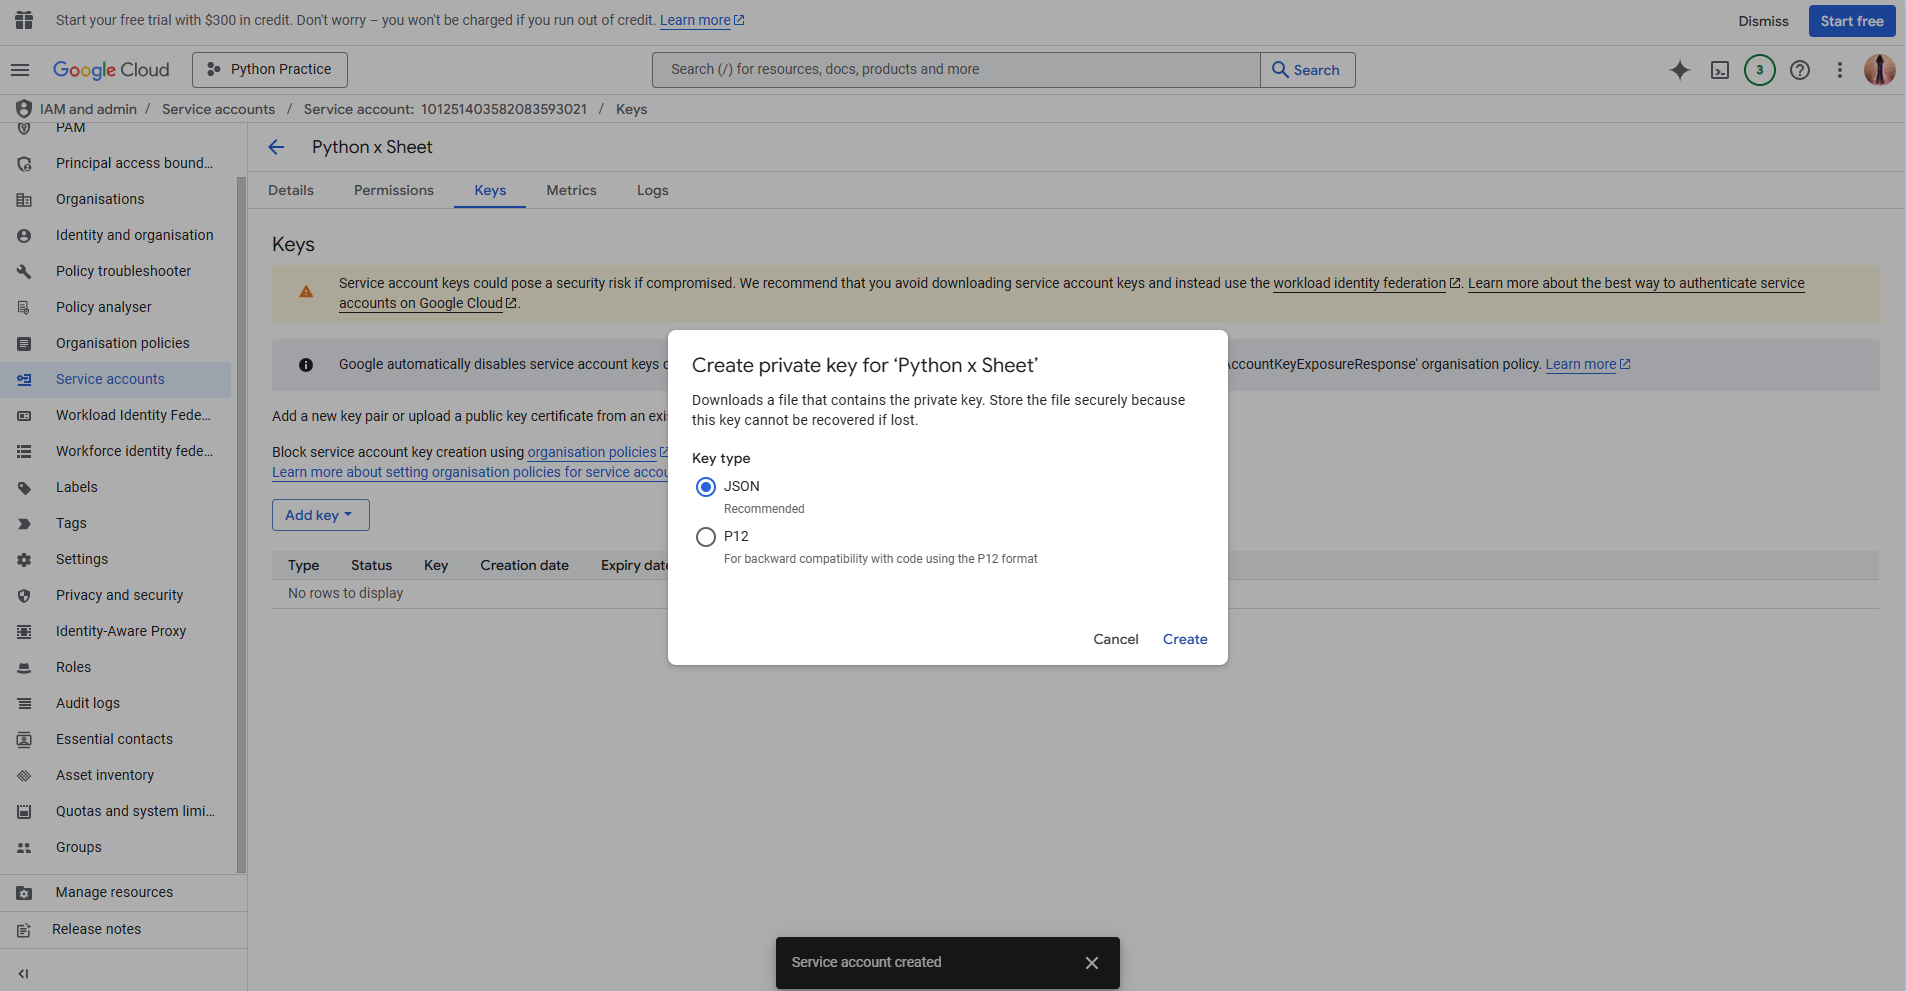Open IAM and admin breadcrumb
The height and width of the screenshot is (991, 1906).
pyautogui.click(x=88, y=109)
